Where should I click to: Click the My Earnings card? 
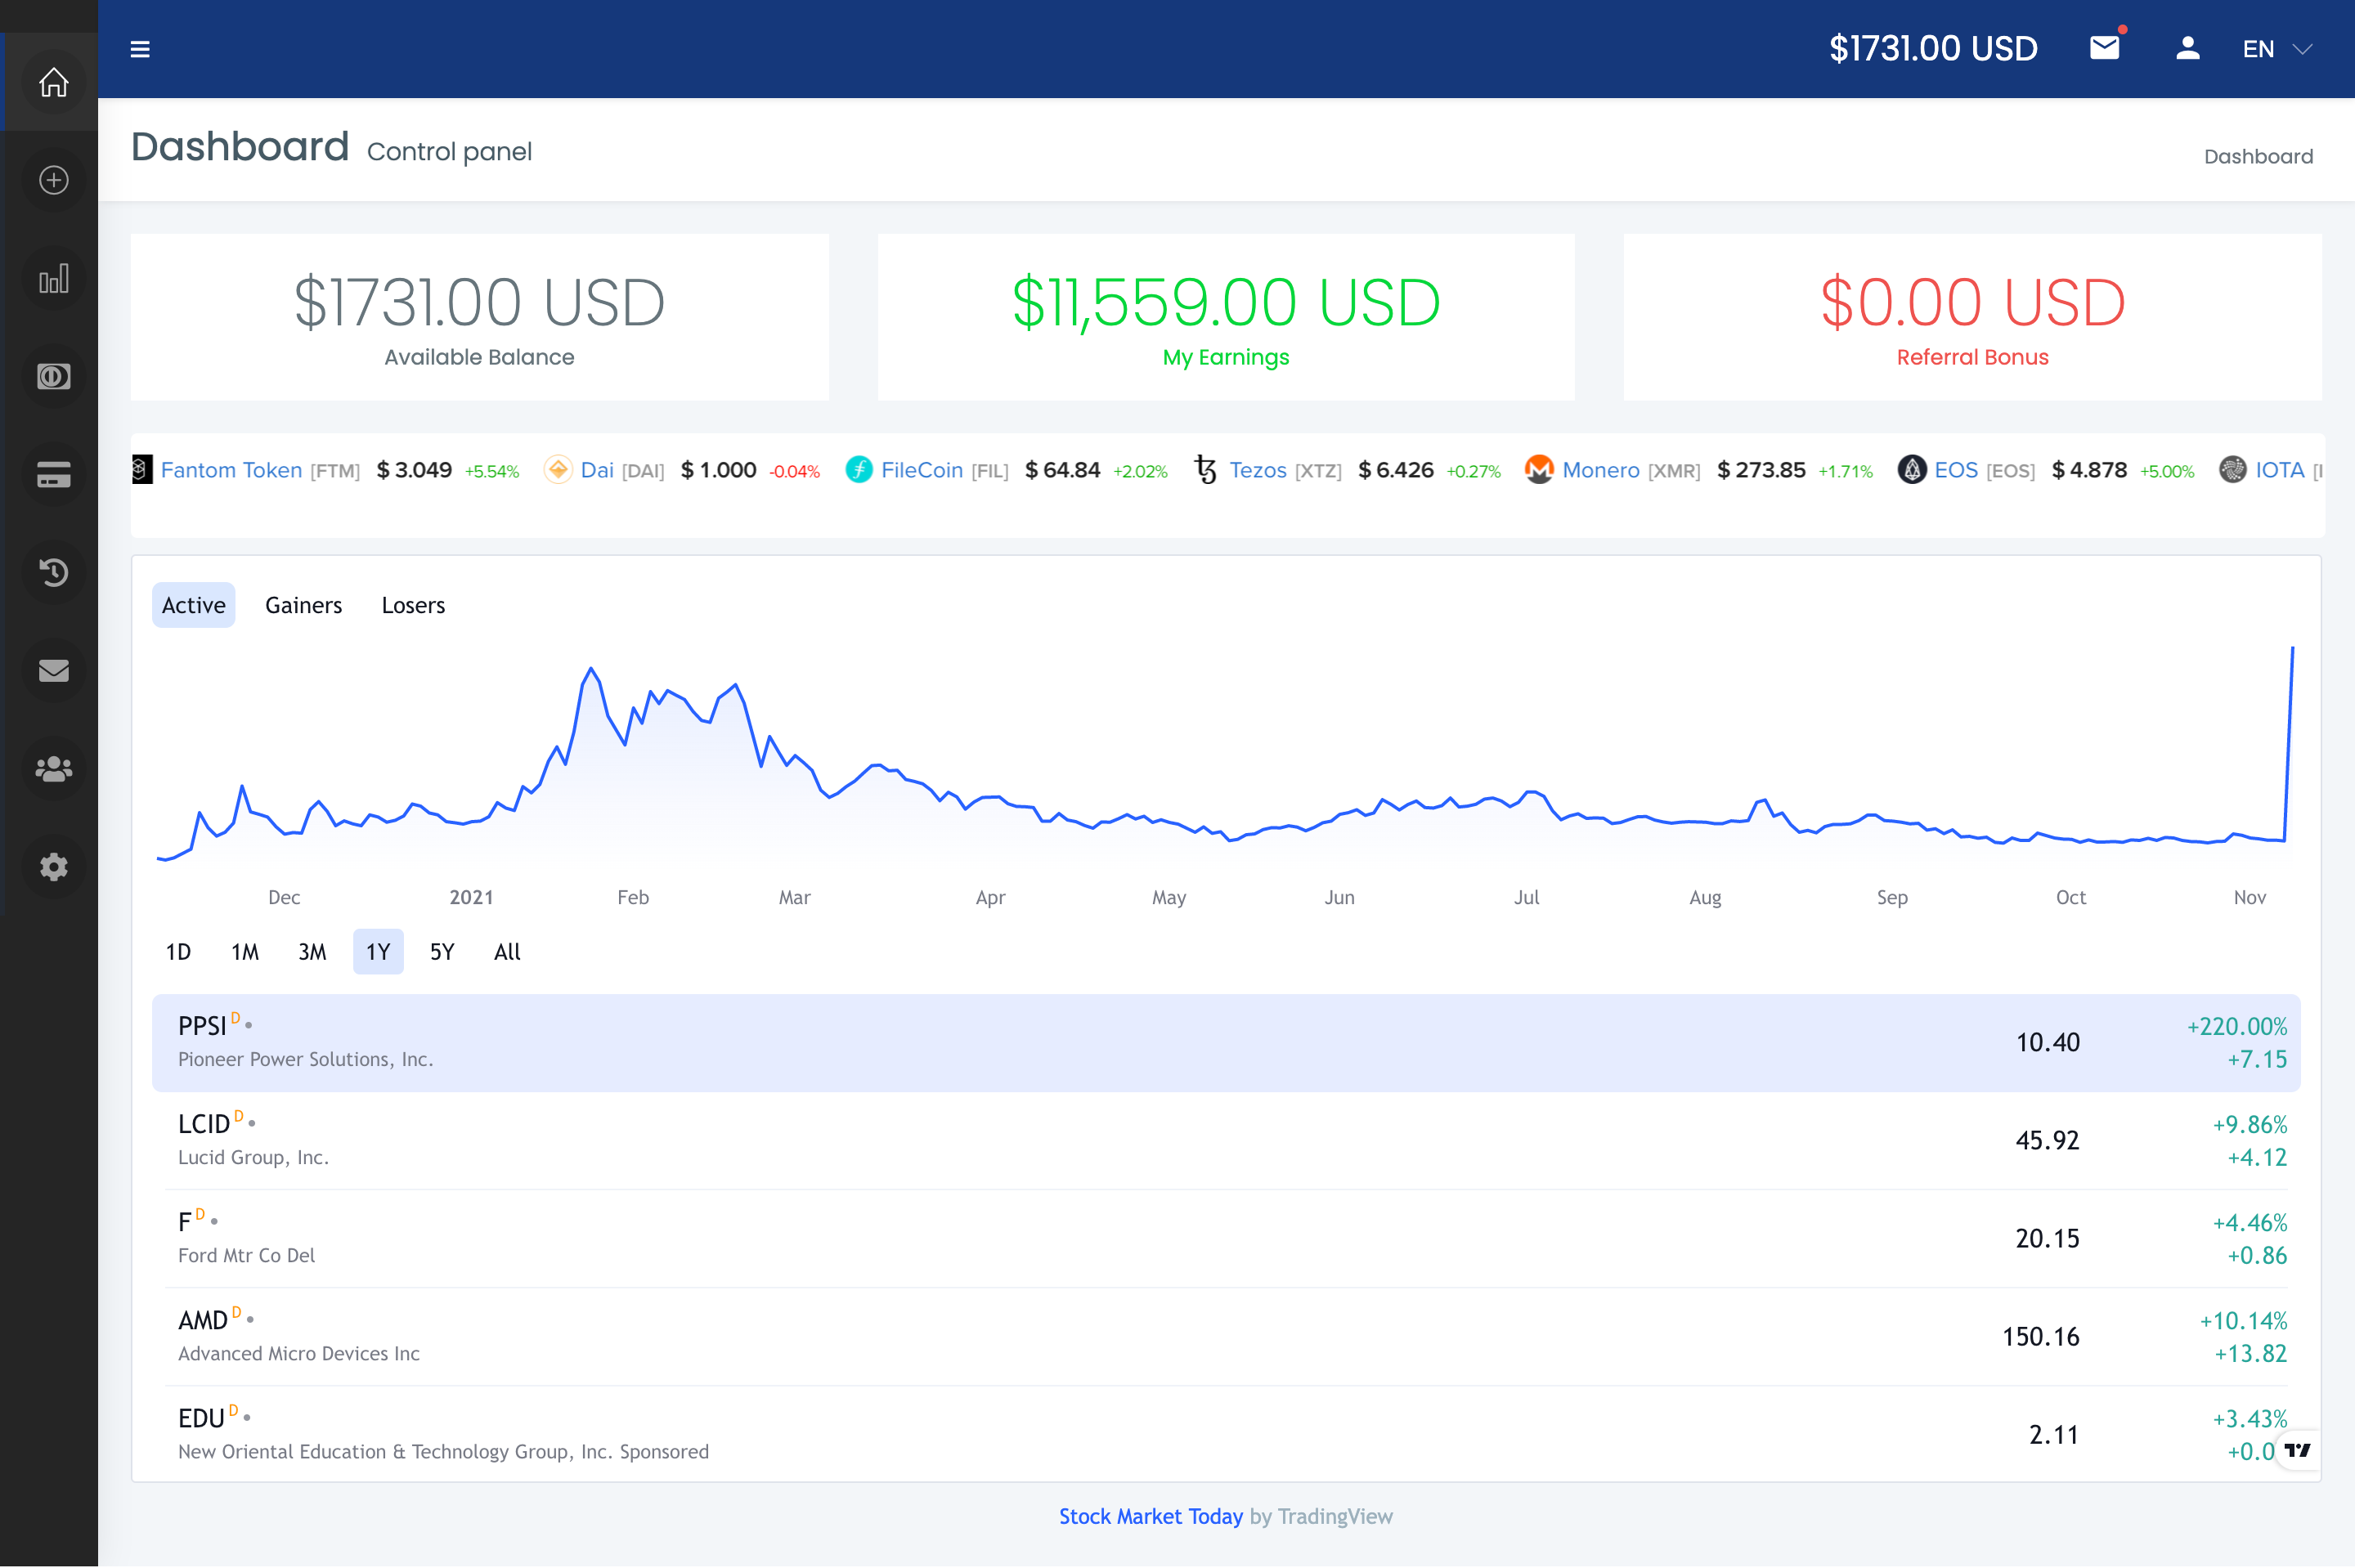(x=1226, y=317)
